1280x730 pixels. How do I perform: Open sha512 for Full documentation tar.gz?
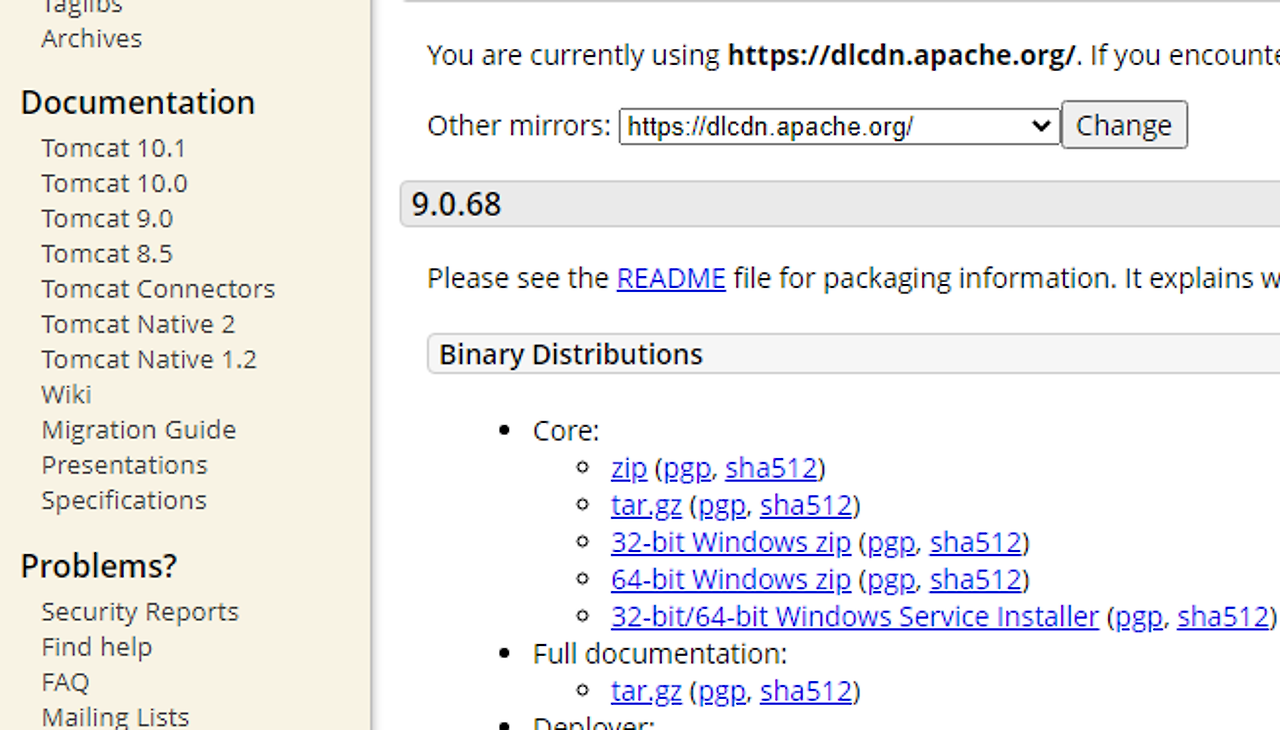pyautogui.click(x=806, y=691)
